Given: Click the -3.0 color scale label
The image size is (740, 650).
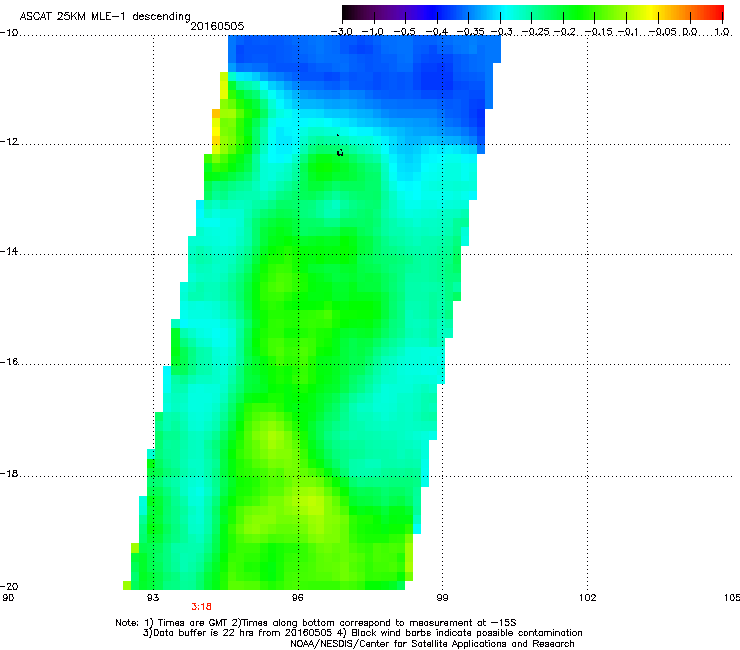Looking at the screenshot, I should click(342, 32).
